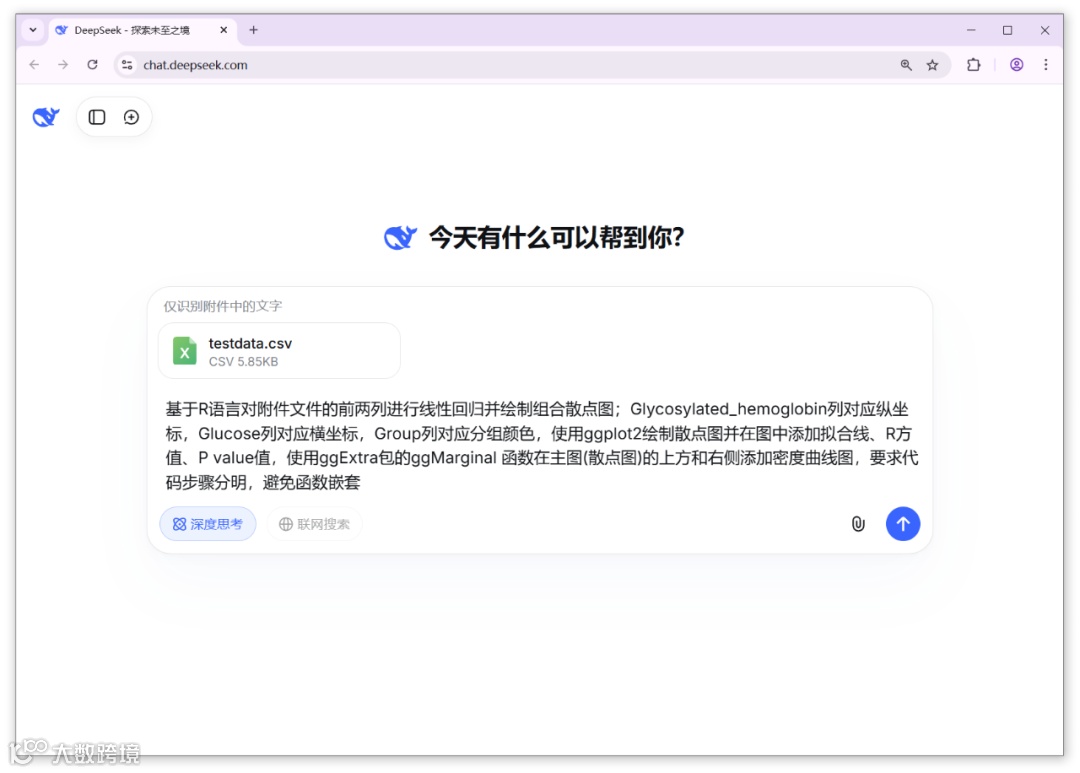Open the sidebar panel toggle icon
The width and height of the screenshot is (1080, 773).
tap(97, 117)
